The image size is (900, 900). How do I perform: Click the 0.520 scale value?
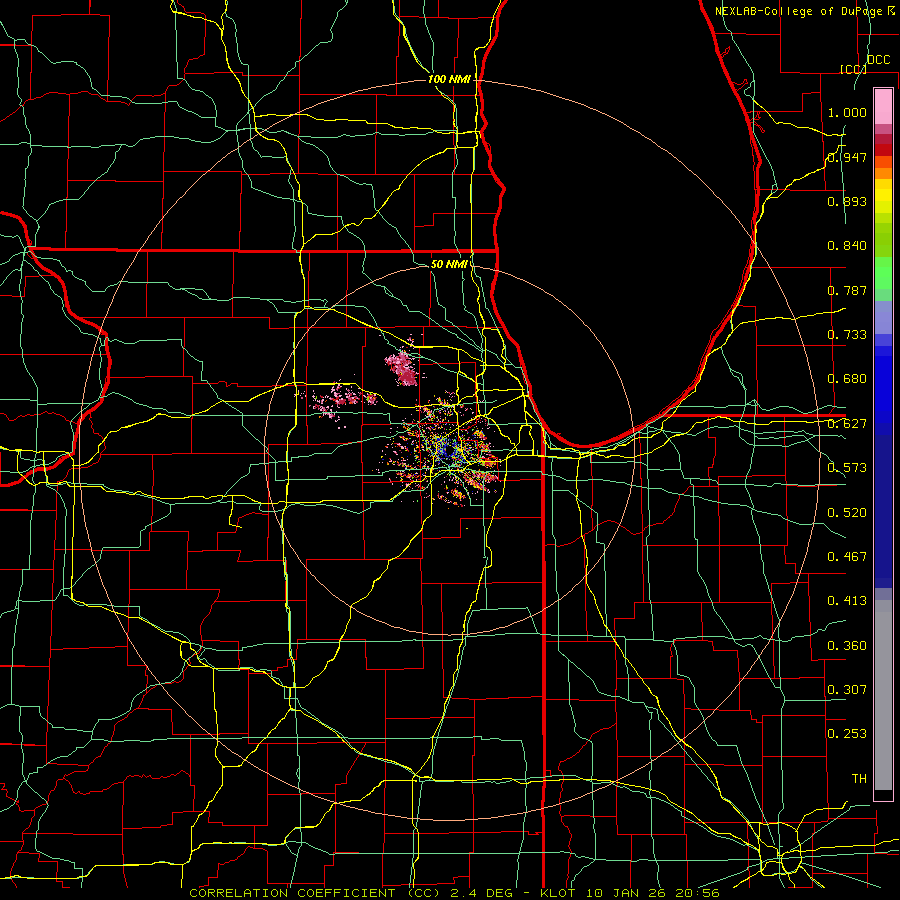[847, 513]
